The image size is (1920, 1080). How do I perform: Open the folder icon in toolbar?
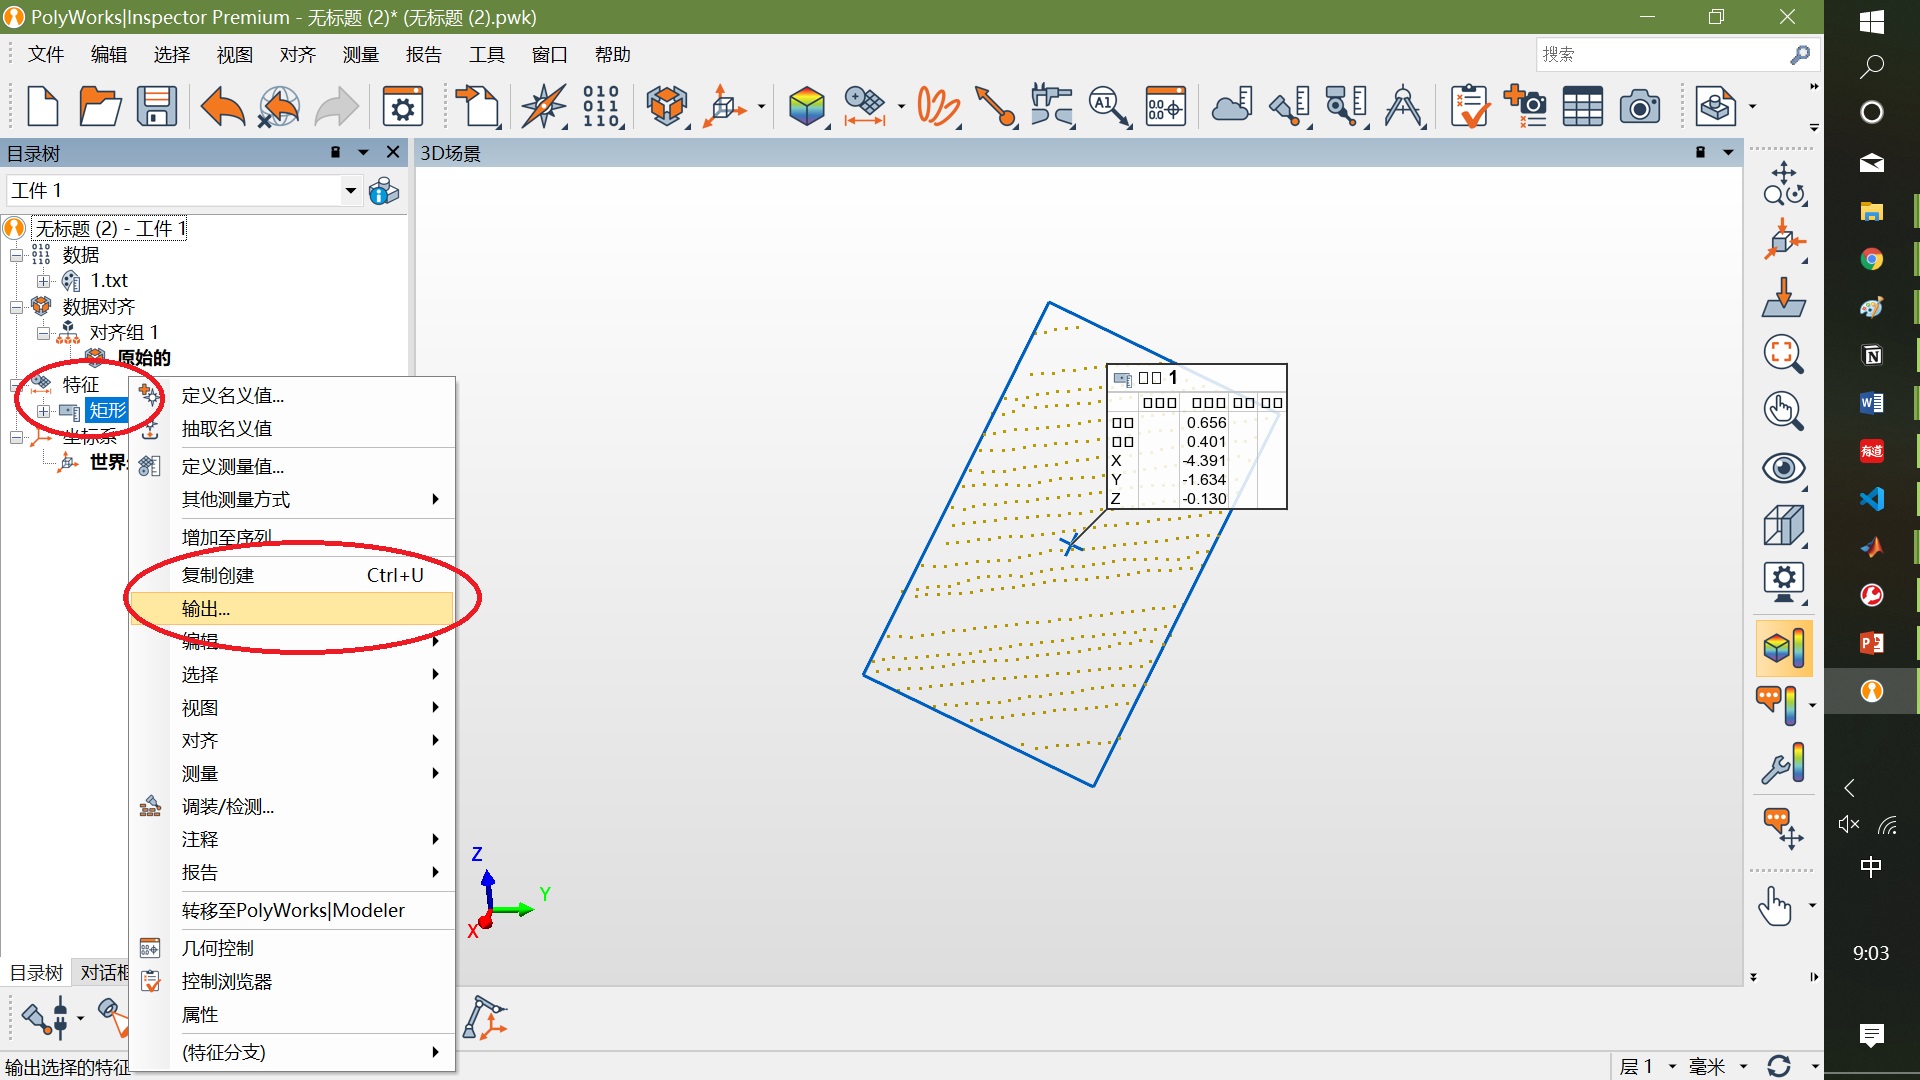[100, 106]
